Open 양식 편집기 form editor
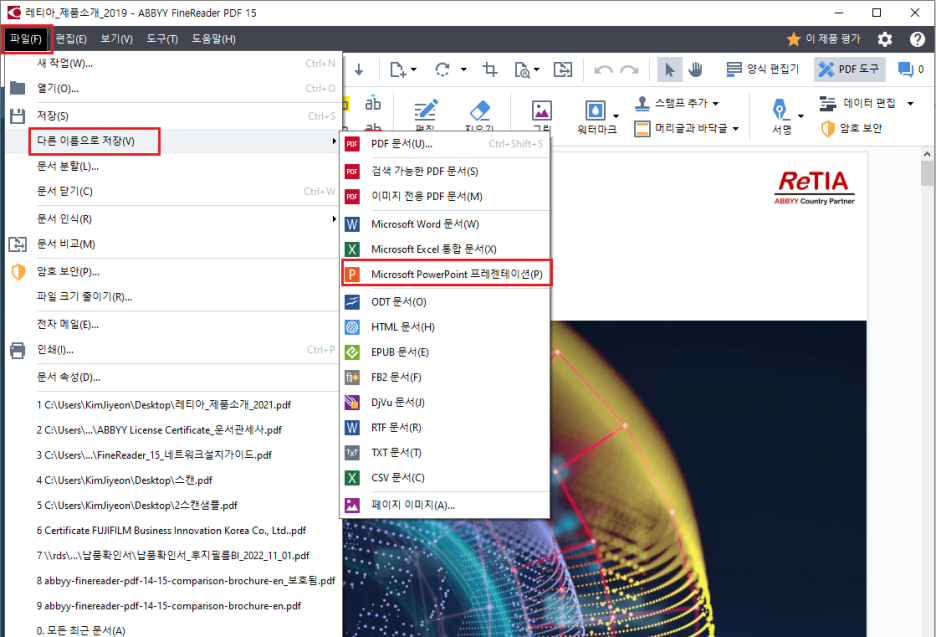 coord(762,69)
